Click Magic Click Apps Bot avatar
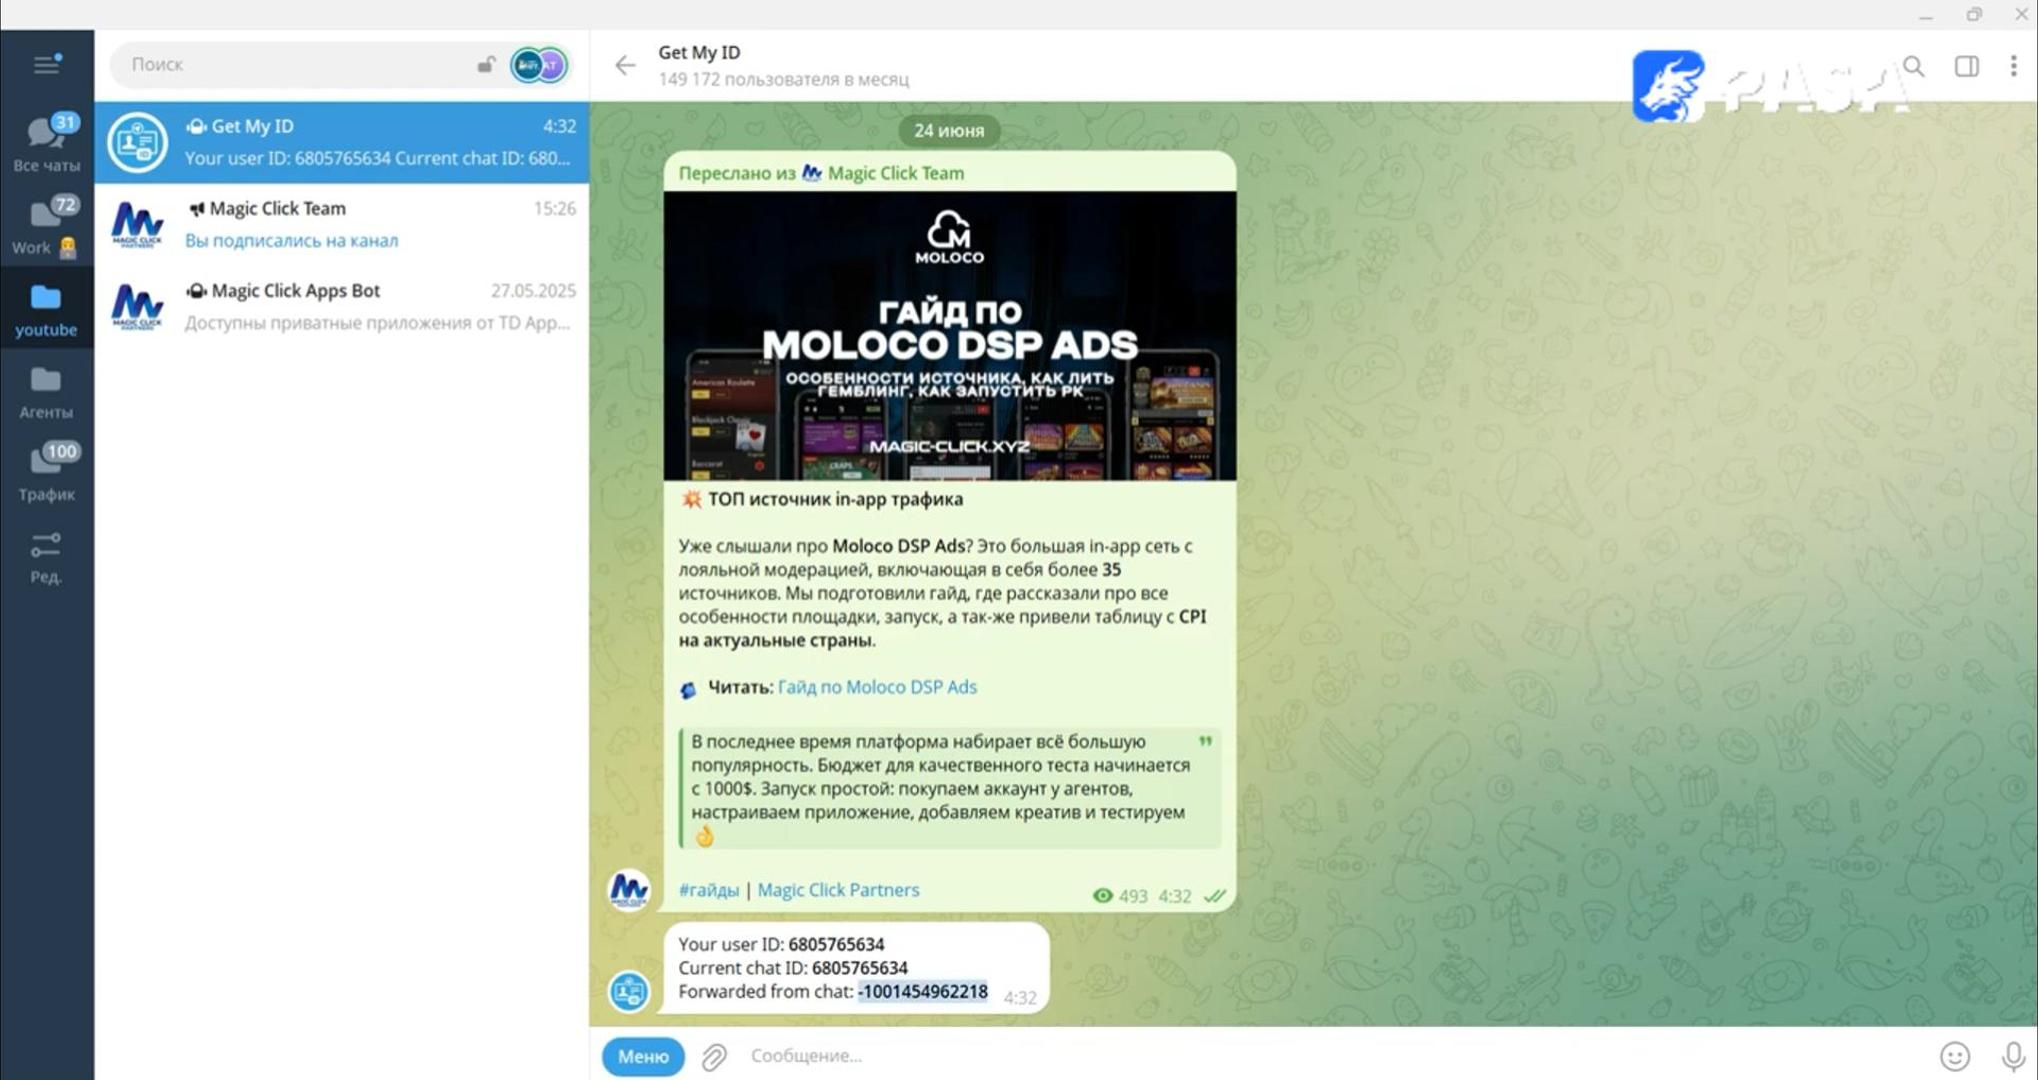The height and width of the screenshot is (1080, 2038). coord(138,306)
